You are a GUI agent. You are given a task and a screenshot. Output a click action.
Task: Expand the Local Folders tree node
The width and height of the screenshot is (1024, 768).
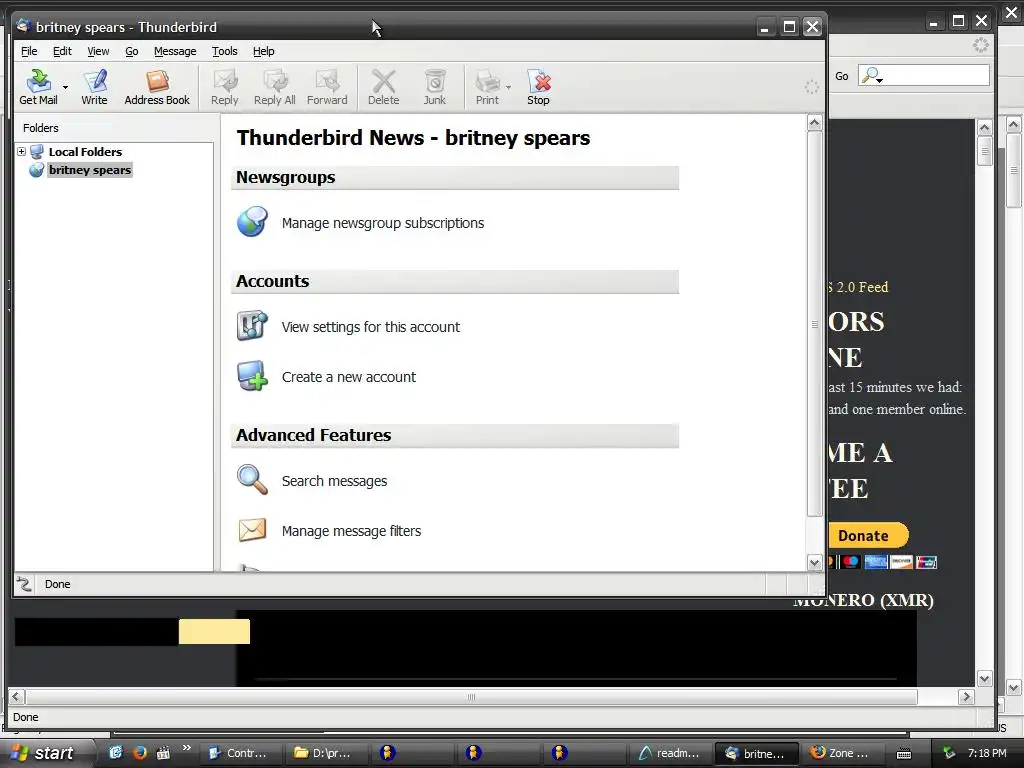click(x=22, y=152)
